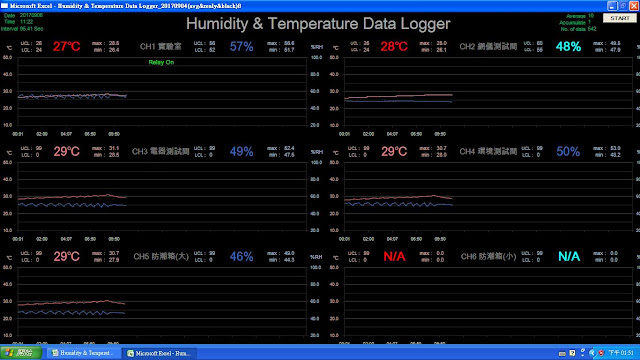Select the CH4 29°C temperature reading

click(394, 151)
